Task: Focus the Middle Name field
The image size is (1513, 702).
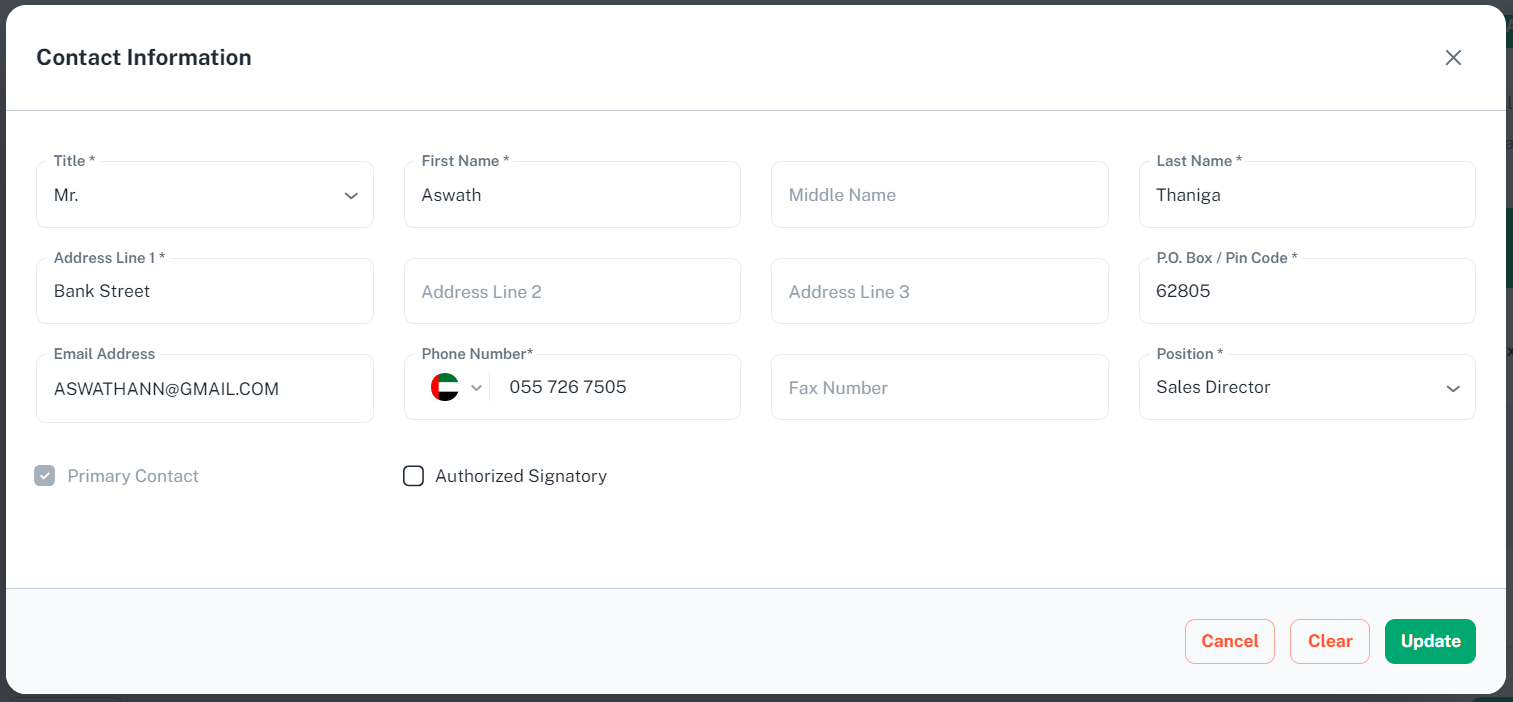Action: point(939,195)
